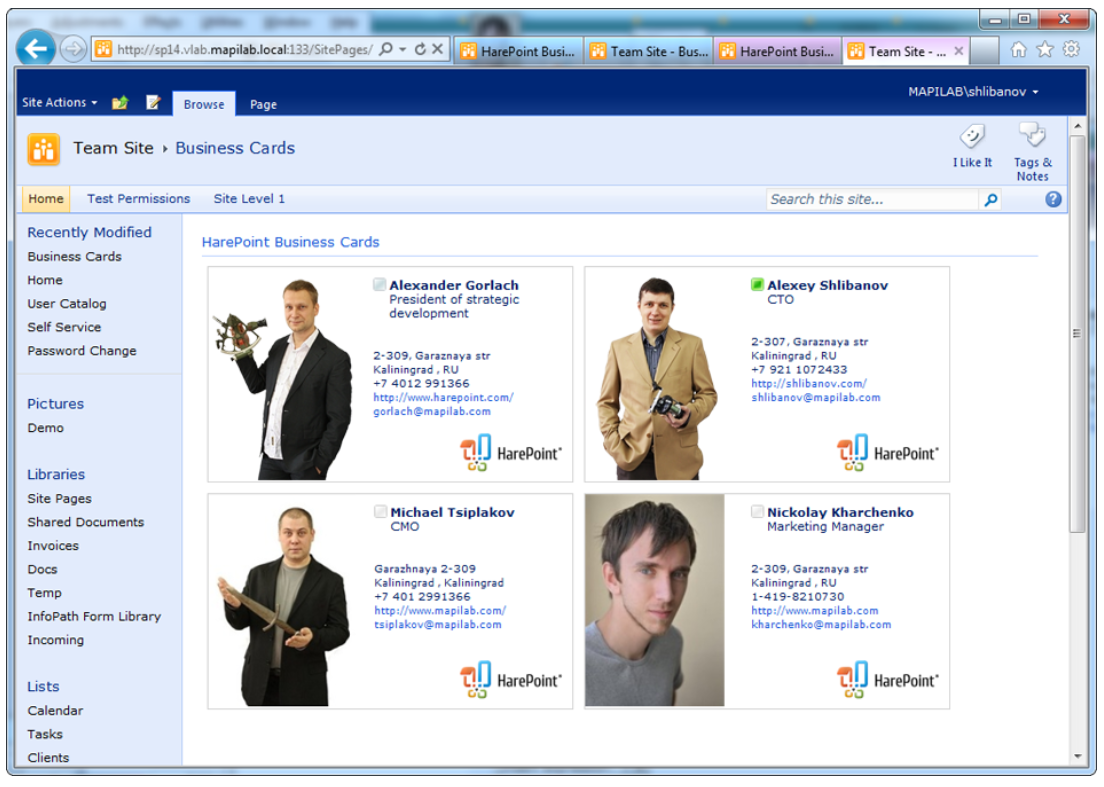Click the Team Site orange logo icon
Screen dimensions: 1104x787
coord(44,149)
